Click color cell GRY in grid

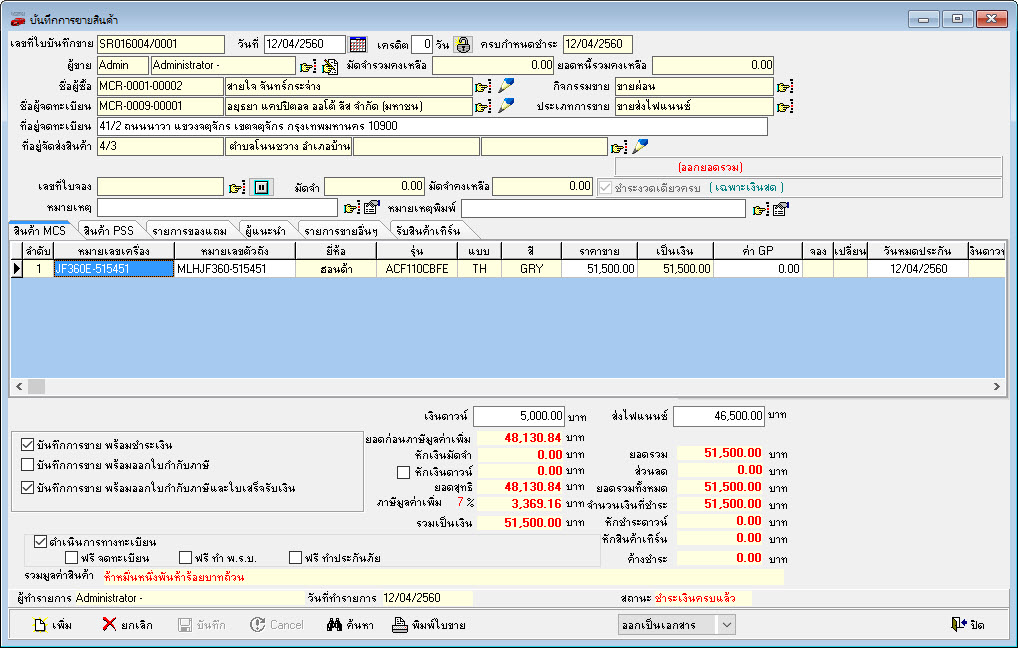coord(531,269)
